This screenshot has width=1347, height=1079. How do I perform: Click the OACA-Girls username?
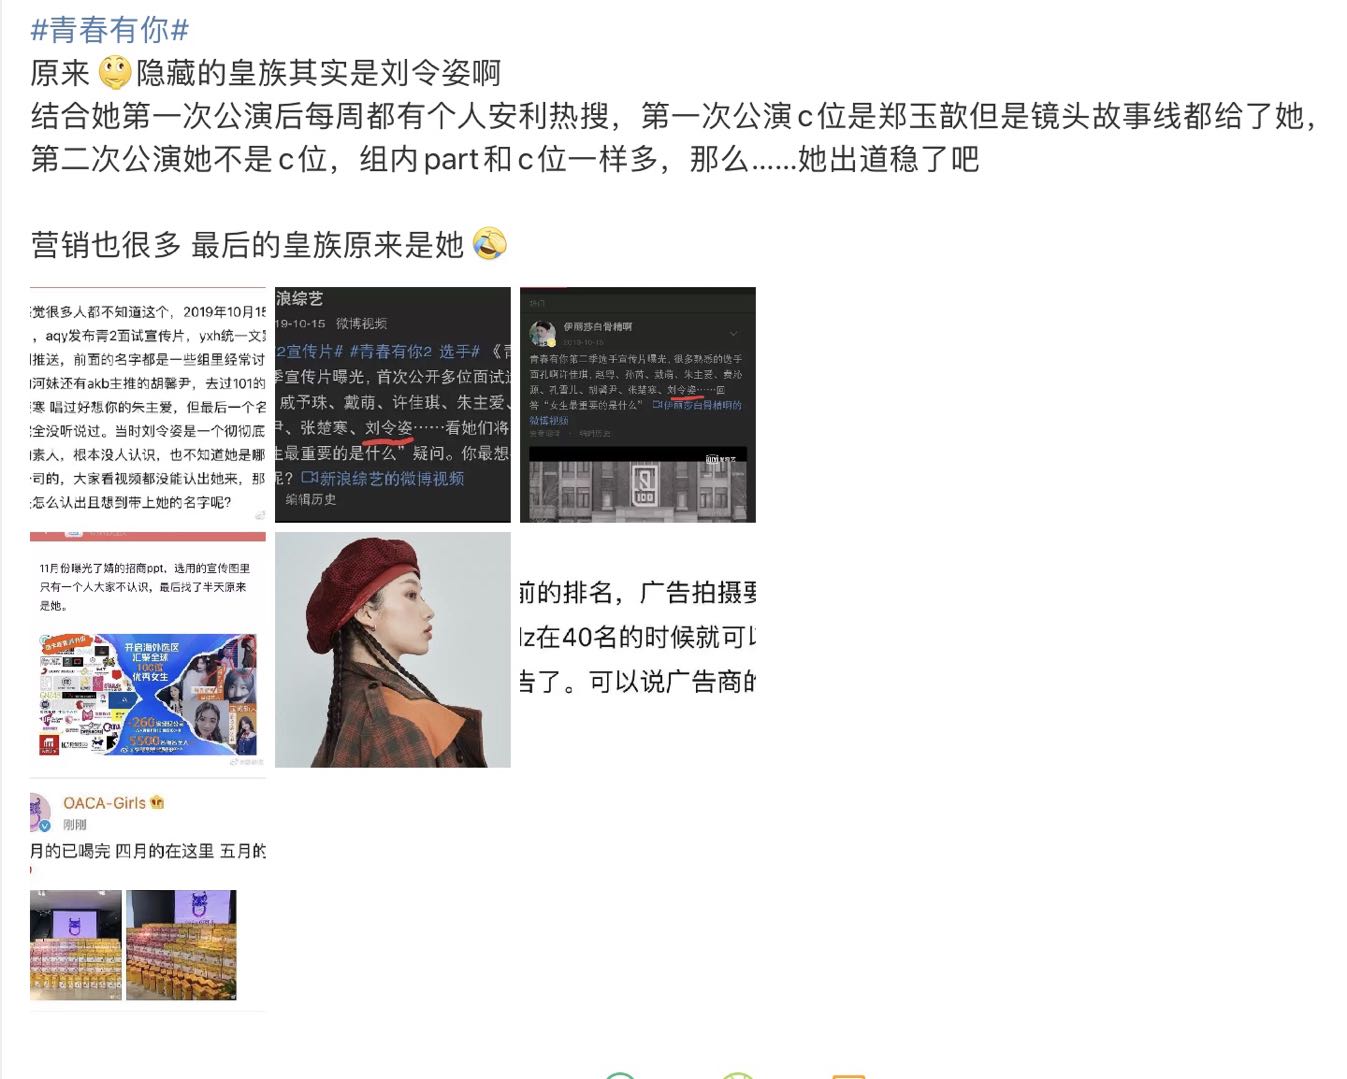click(105, 802)
